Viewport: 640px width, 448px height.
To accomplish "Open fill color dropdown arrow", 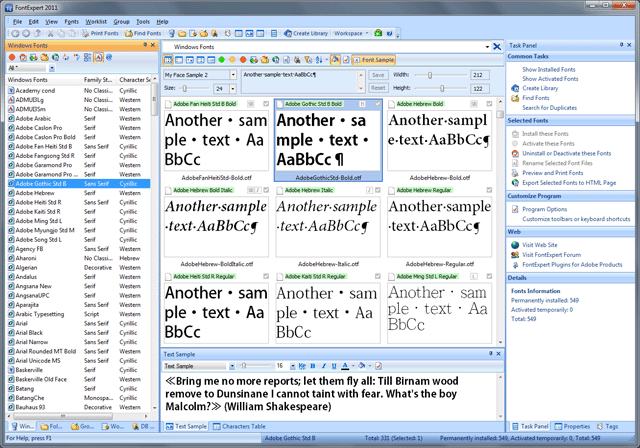I will [x=370, y=366].
